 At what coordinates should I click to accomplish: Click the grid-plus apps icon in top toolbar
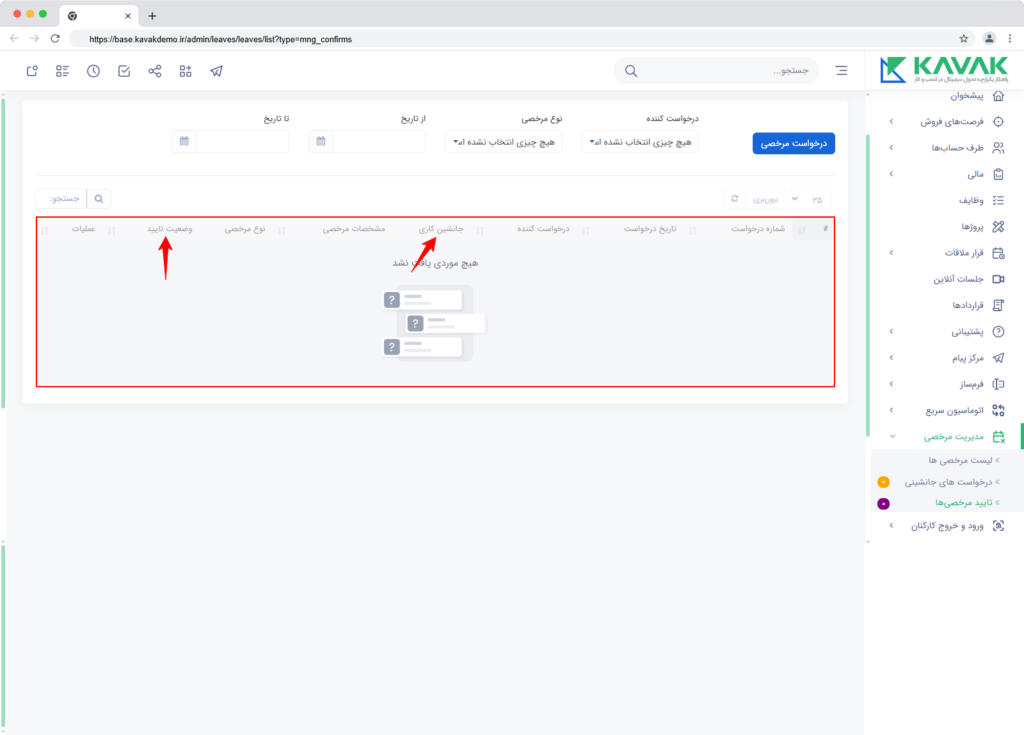click(185, 71)
